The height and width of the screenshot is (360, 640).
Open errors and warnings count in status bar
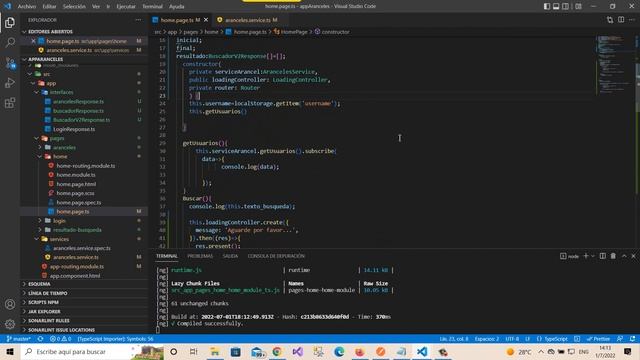[x=60, y=339]
